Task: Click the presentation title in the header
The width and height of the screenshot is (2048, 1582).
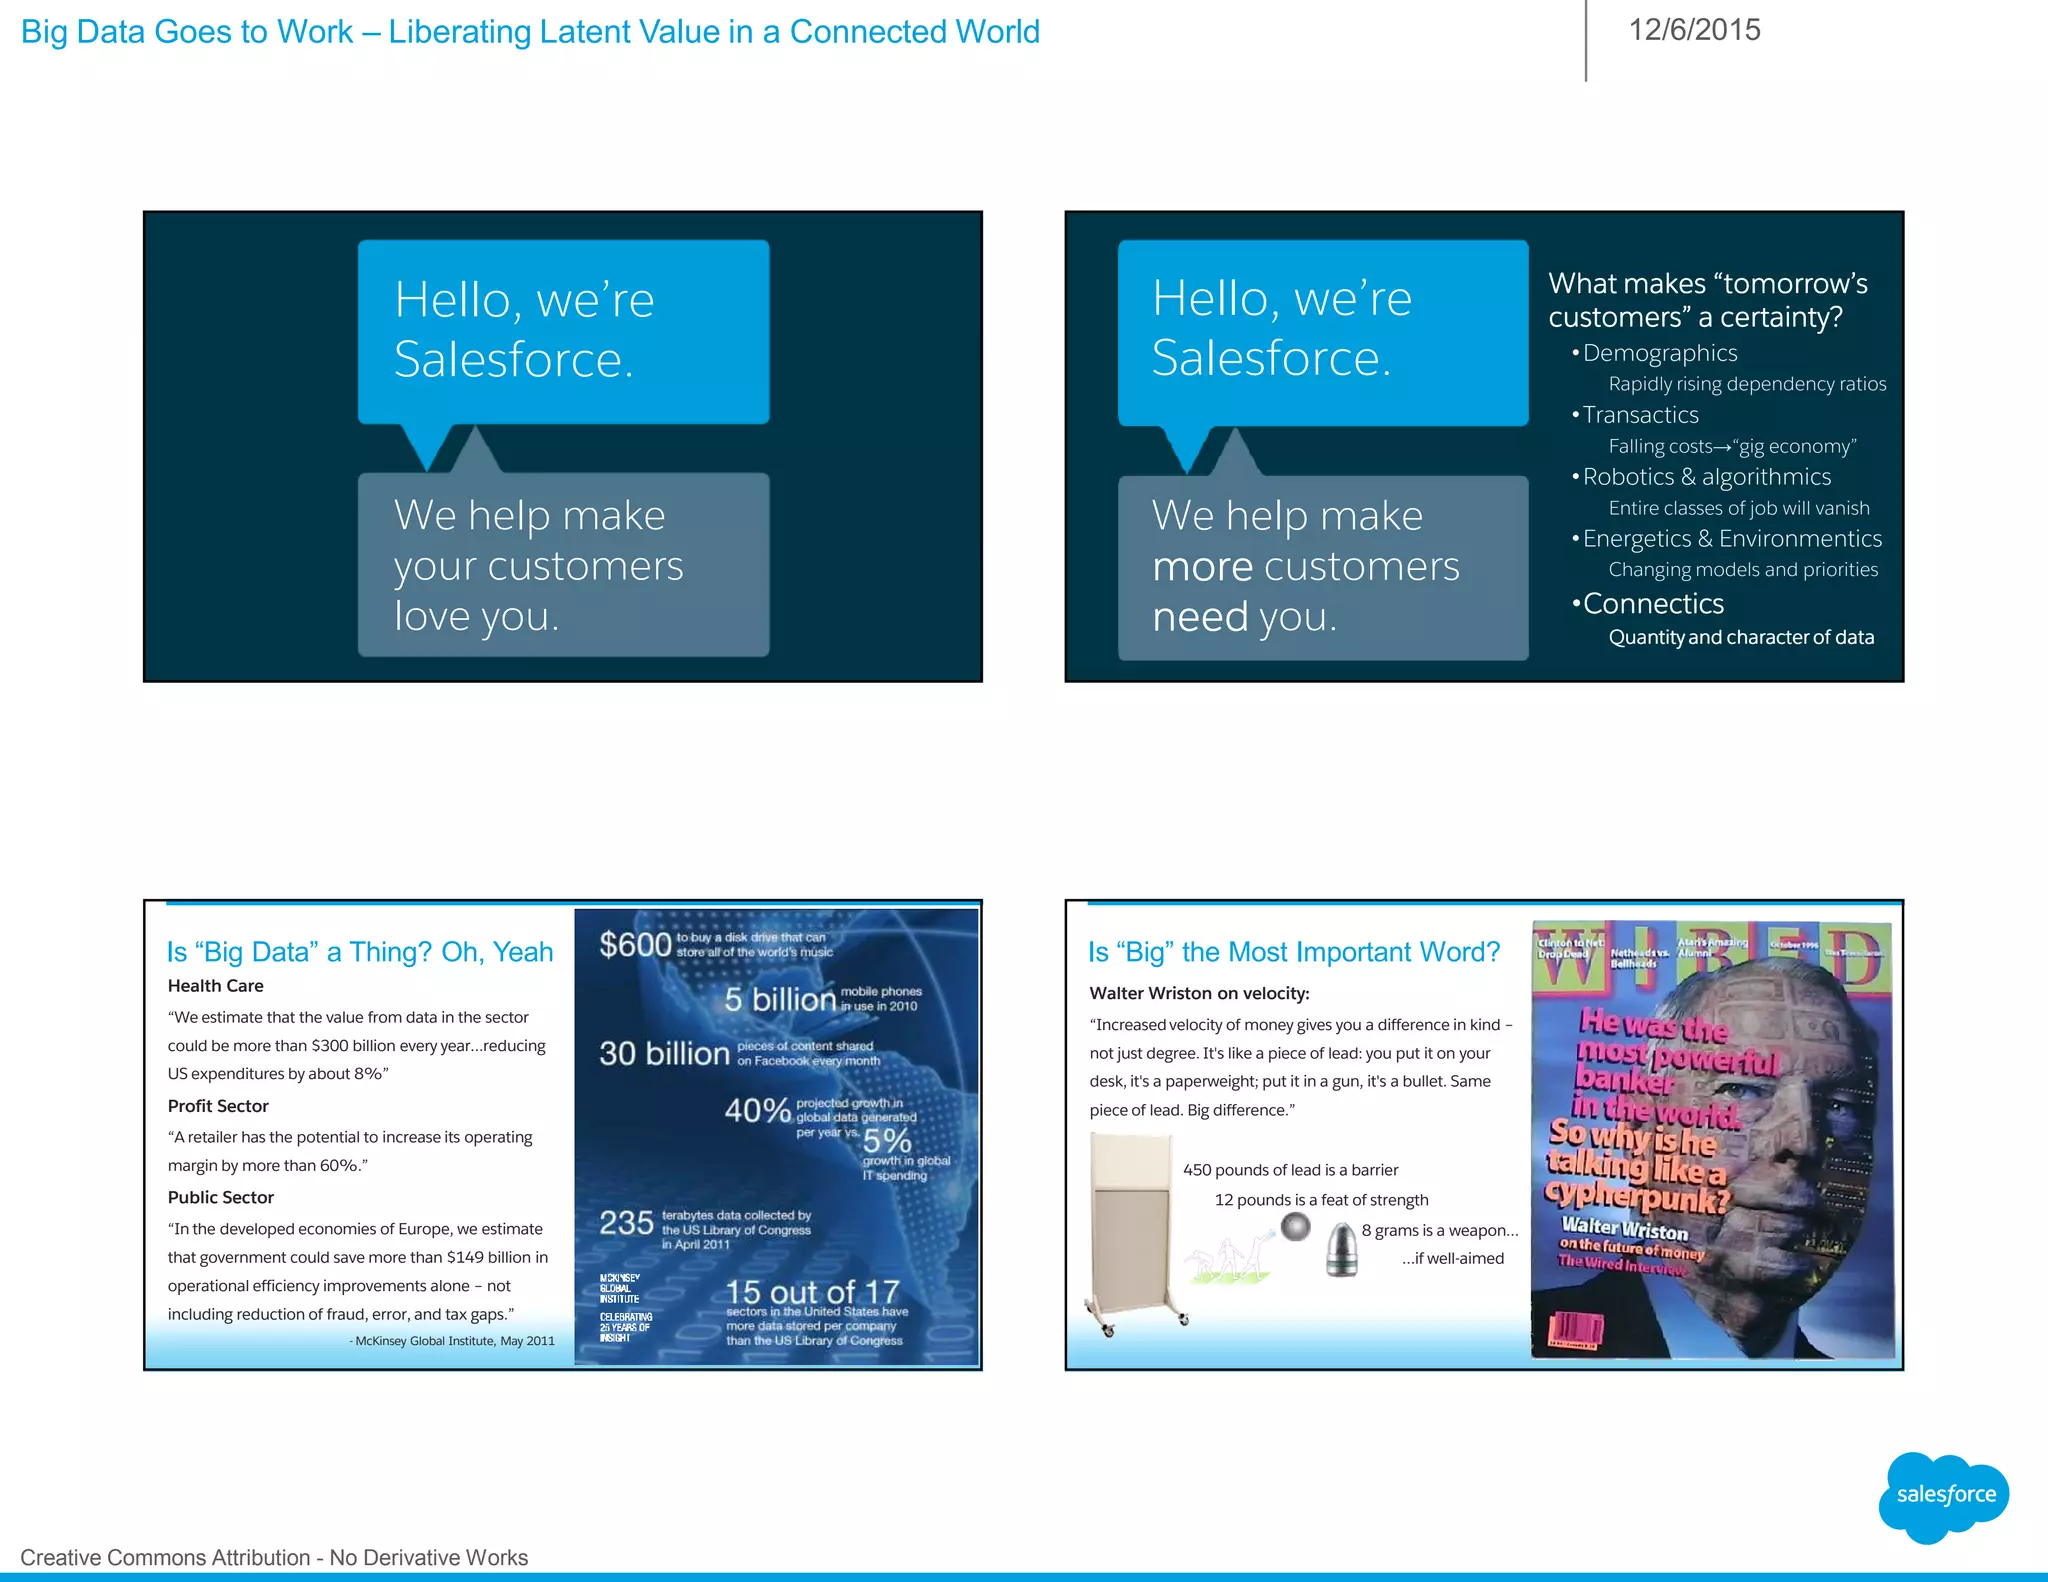Action: [530, 32]
